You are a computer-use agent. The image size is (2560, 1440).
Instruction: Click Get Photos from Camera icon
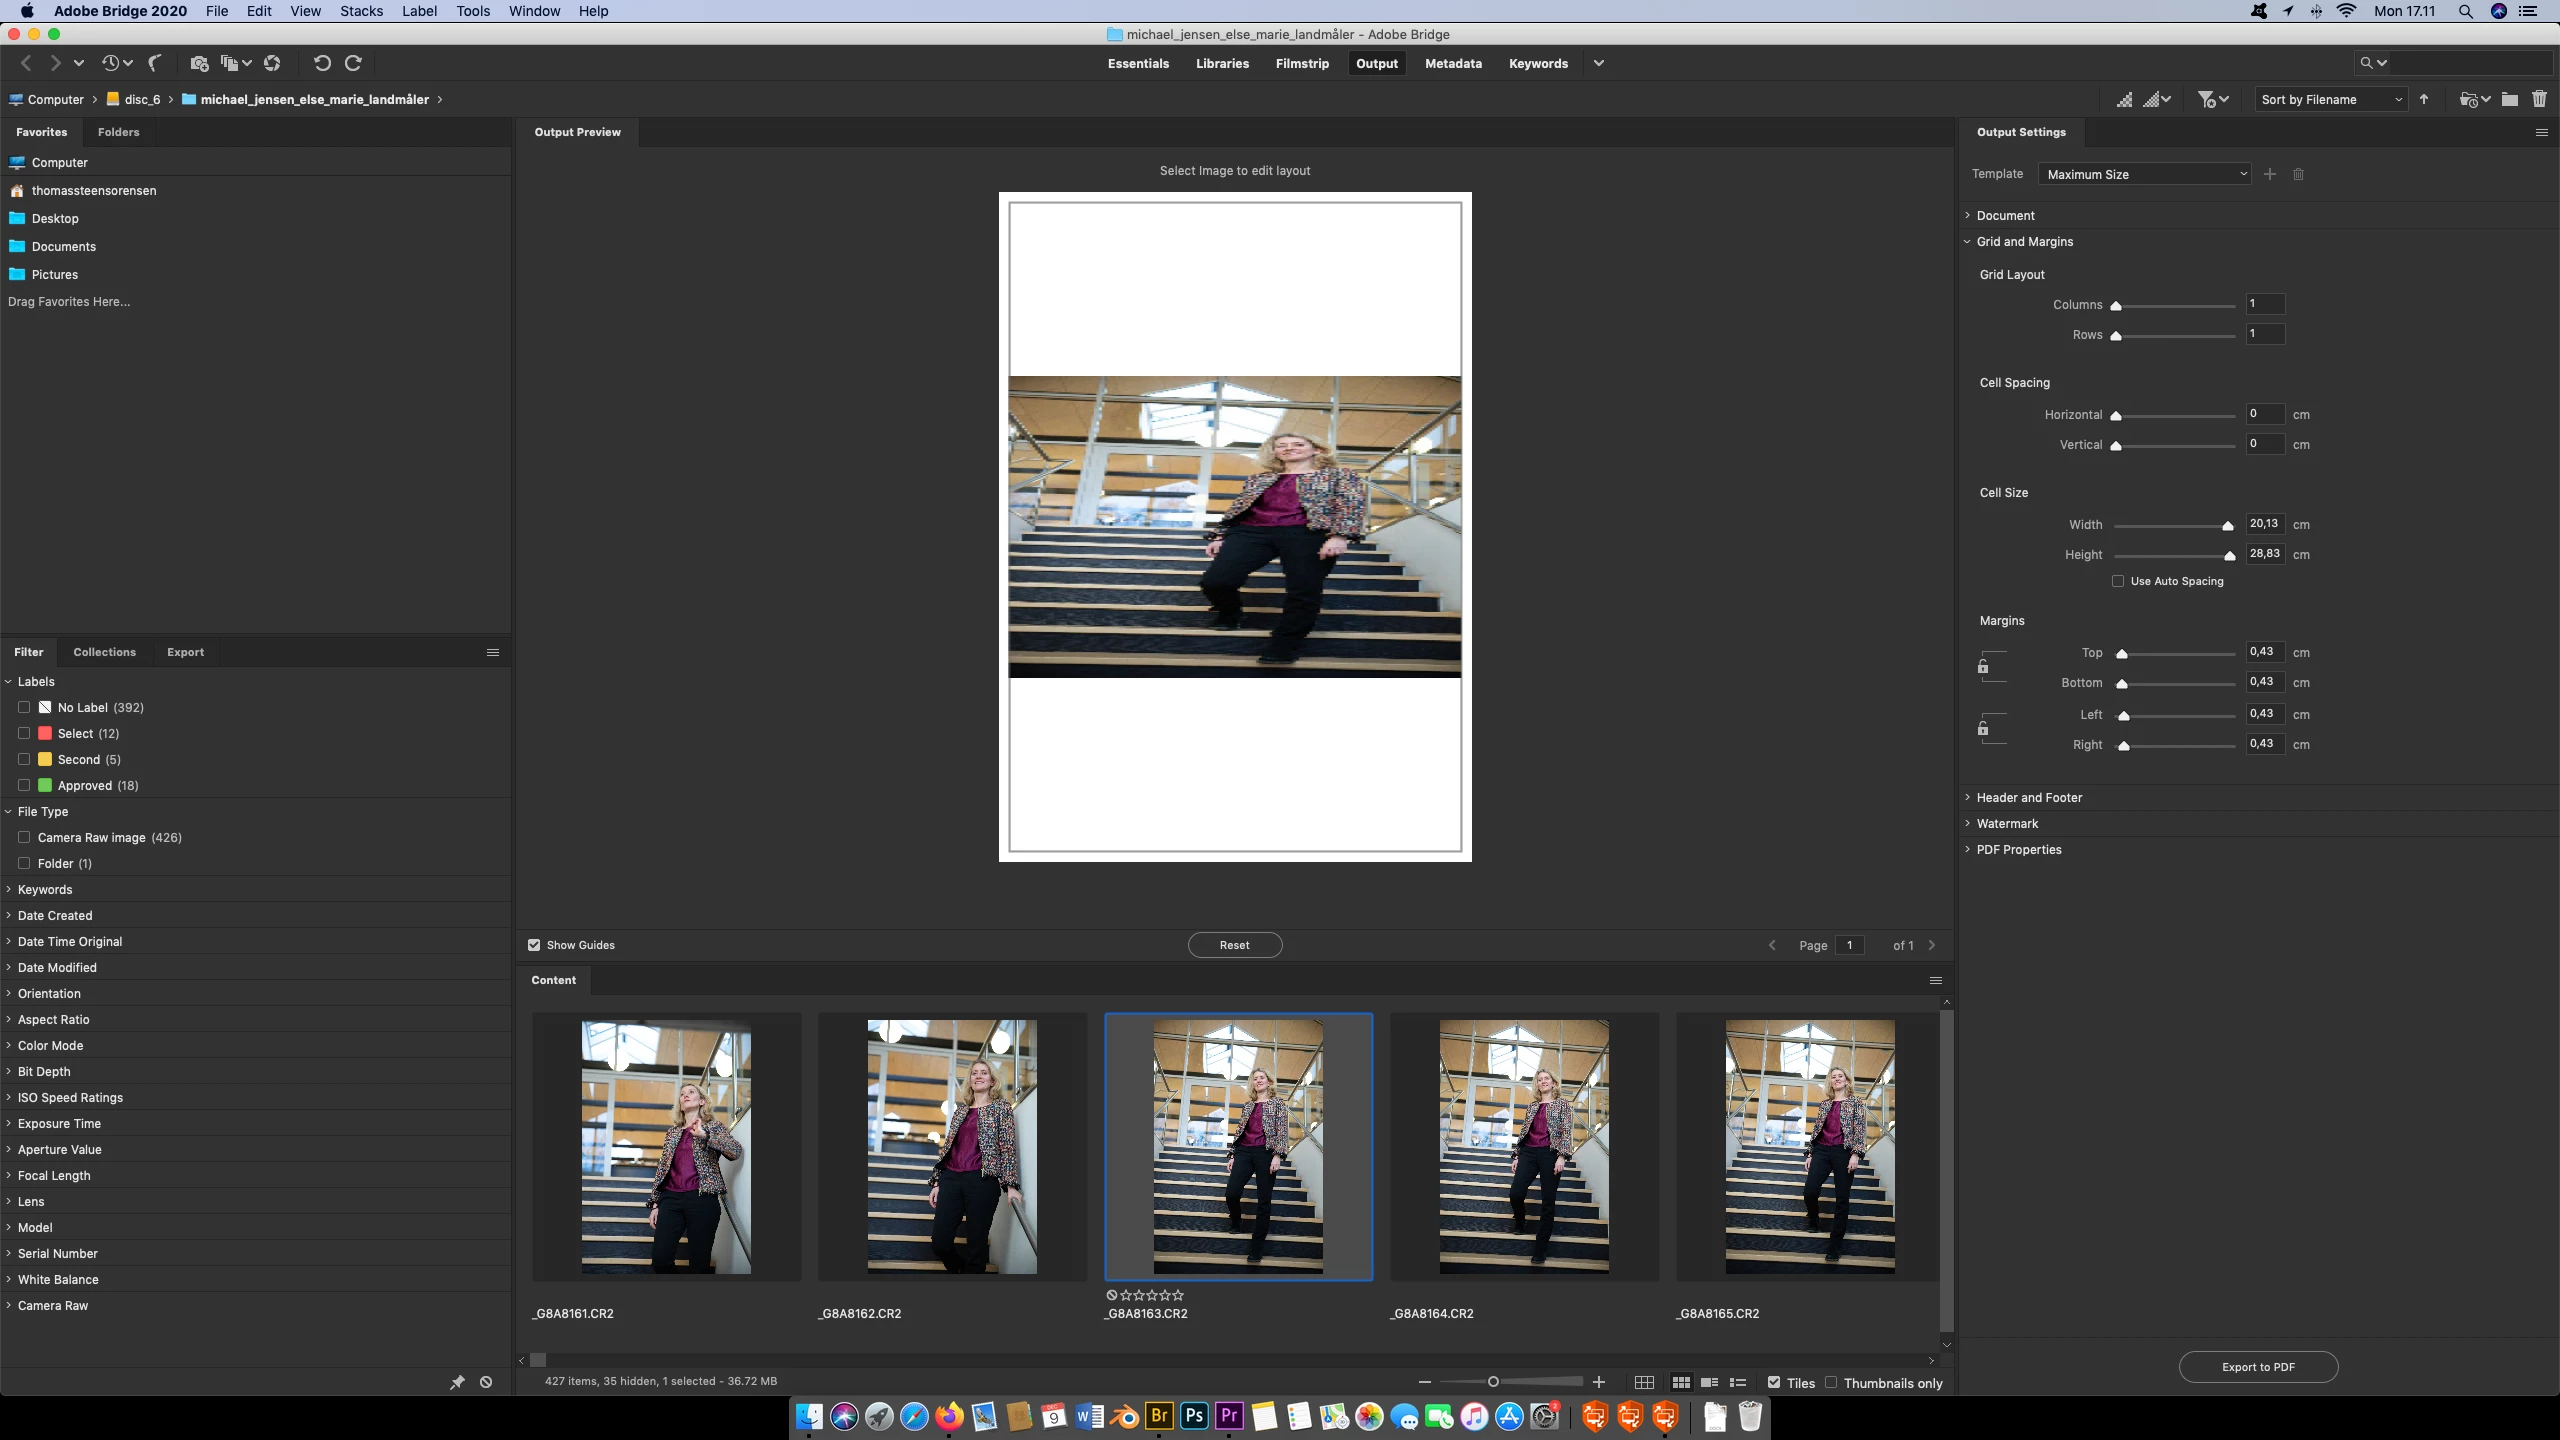[x=199, y=63]
